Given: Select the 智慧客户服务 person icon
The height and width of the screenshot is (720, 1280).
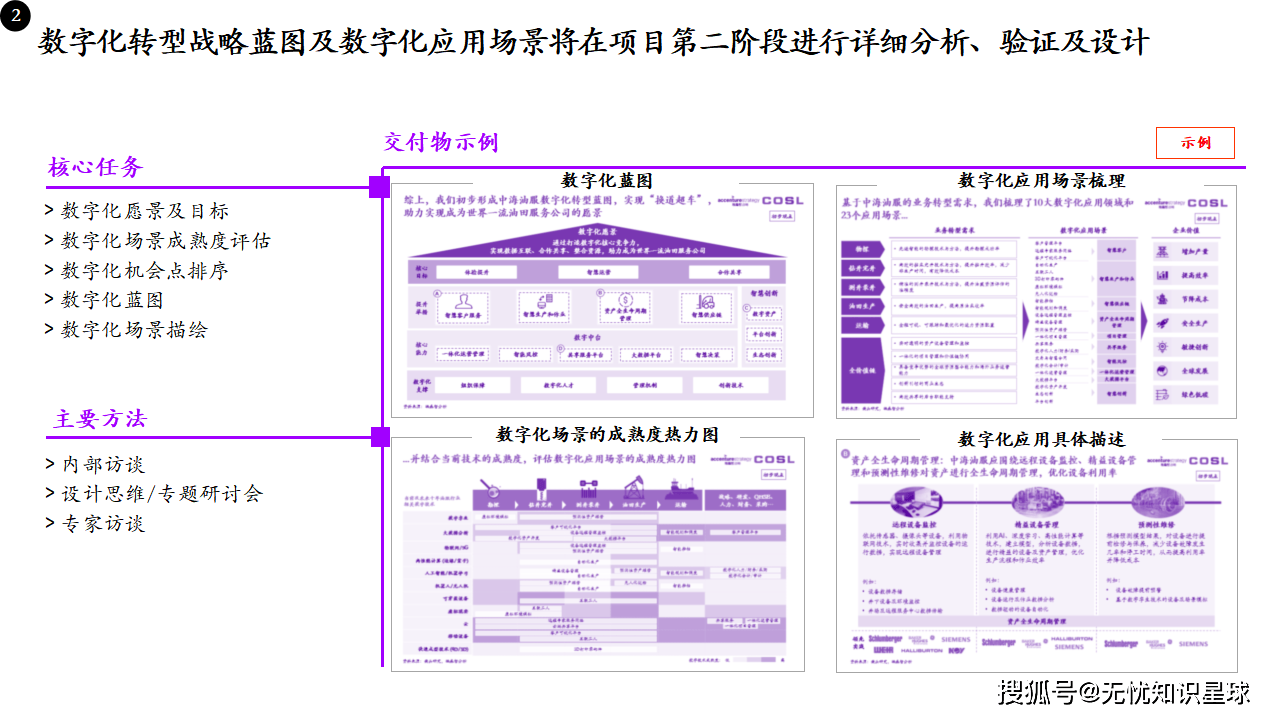Looking at the screenshot, I should (x=463, y=301).
